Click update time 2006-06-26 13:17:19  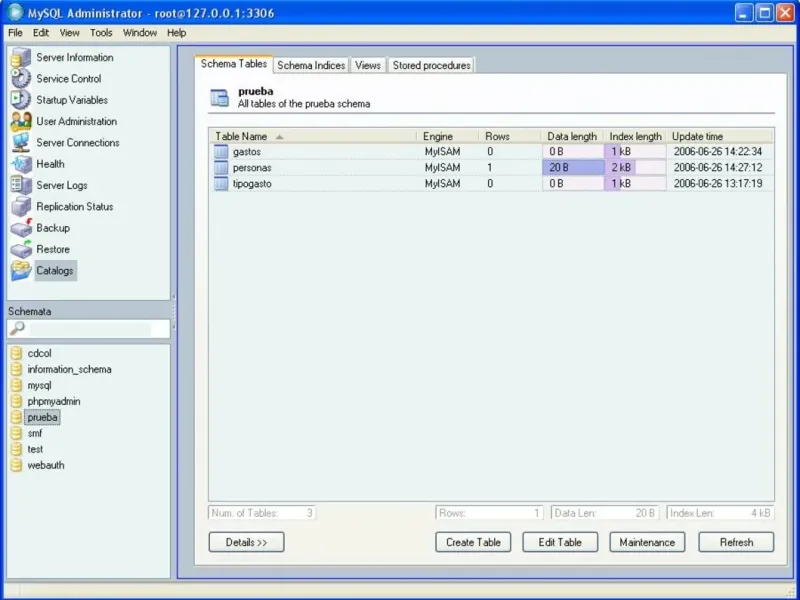[718, 184]
